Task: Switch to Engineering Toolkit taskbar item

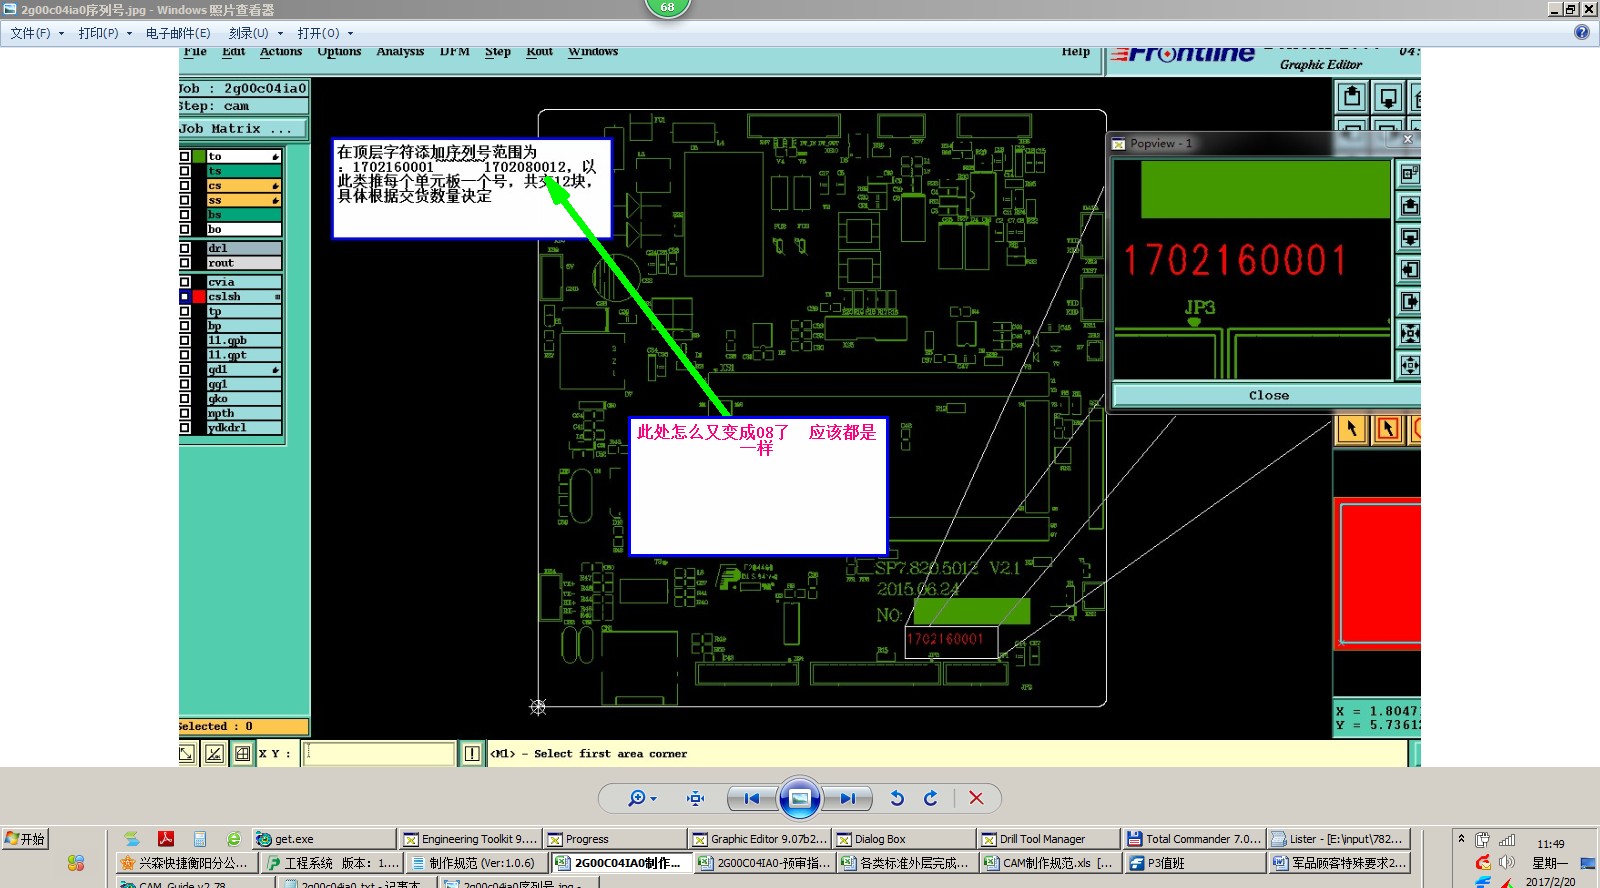Action: point(469,839)
